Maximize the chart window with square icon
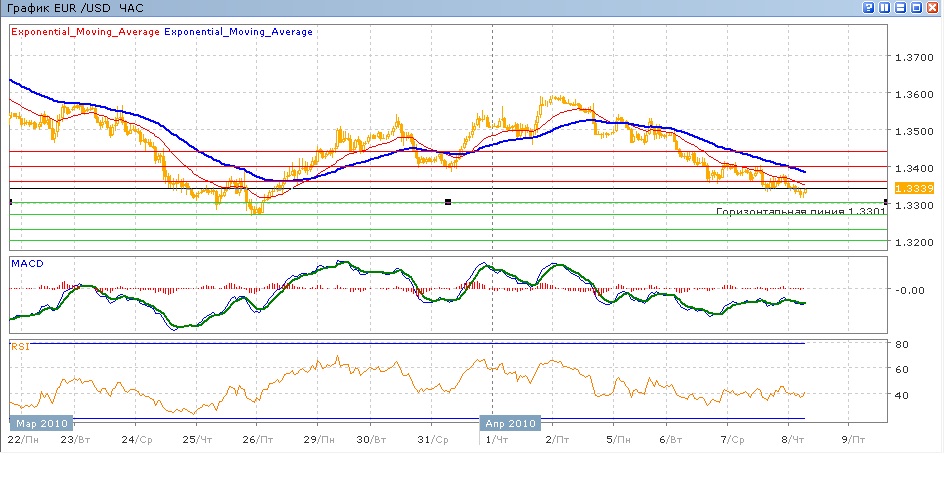The width and height of the screenshot is (945, 481). (x=917, y=8)
